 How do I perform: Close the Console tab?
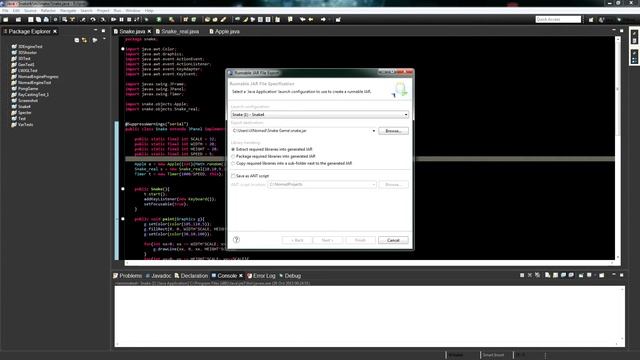[241, 276]
